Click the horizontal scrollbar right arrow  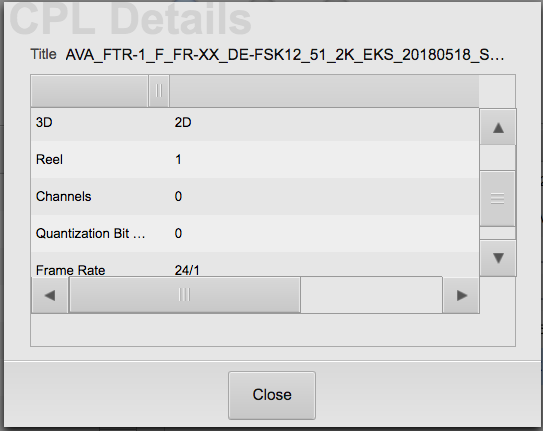(461, 295)
